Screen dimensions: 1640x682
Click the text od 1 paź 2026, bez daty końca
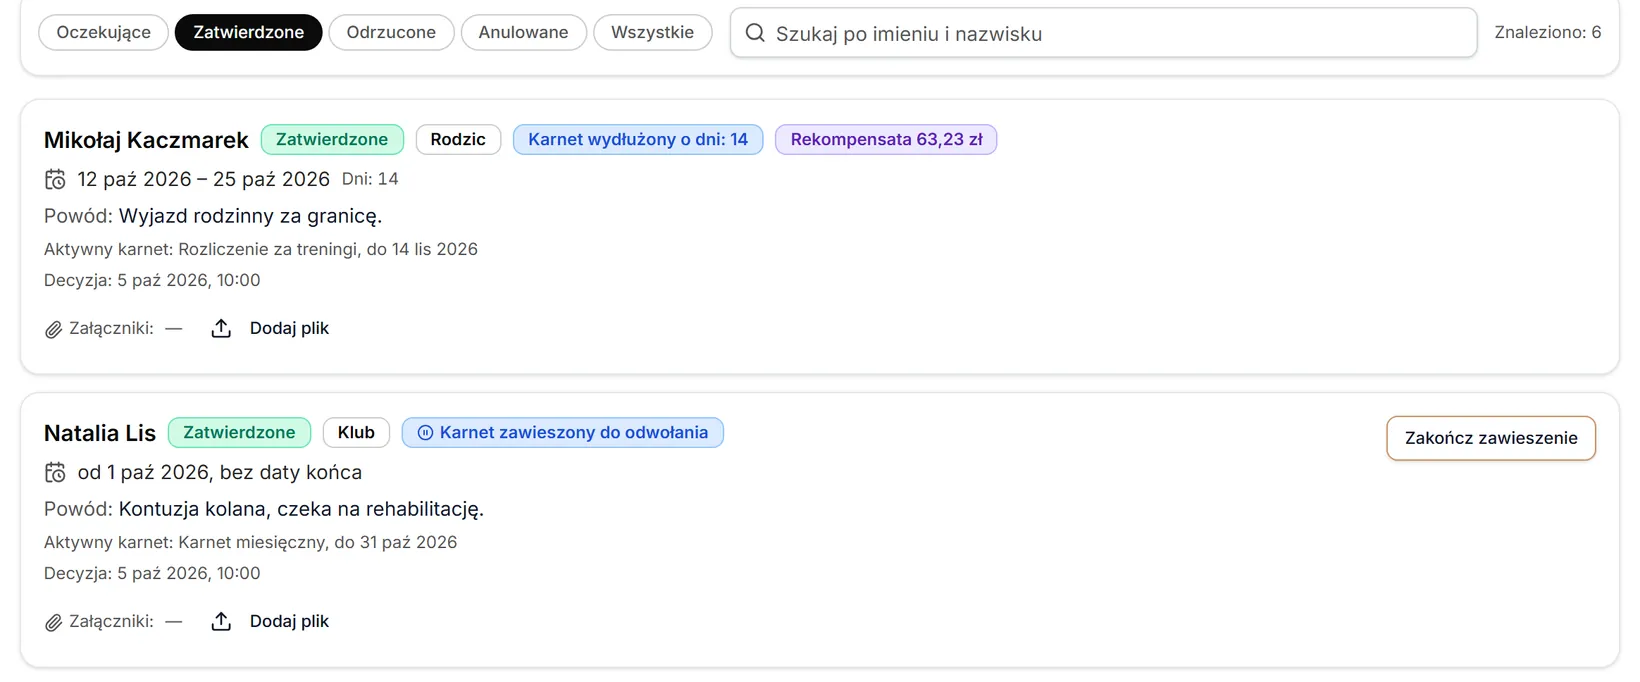[220, 472]
